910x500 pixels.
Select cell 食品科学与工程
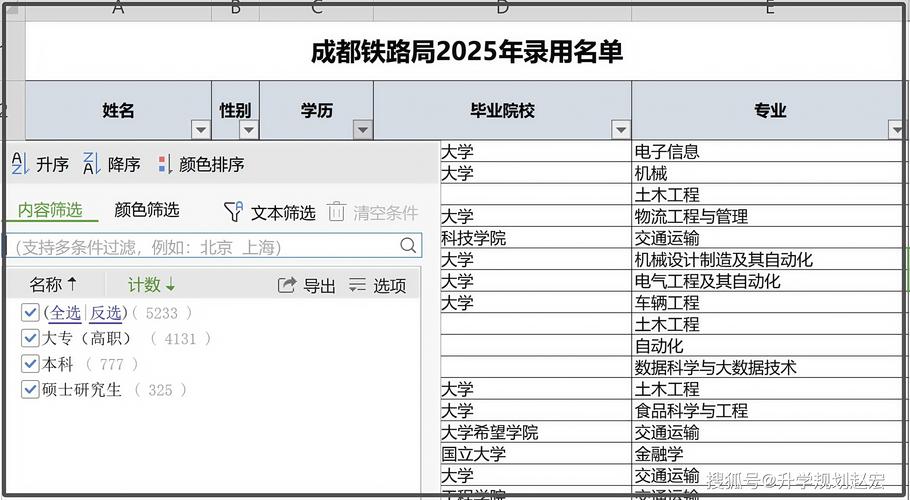coord(767,411)
